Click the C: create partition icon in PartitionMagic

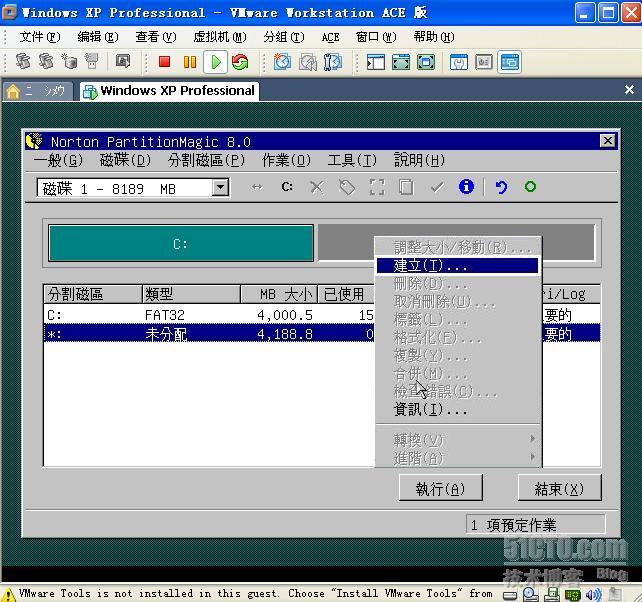click(287, 187)
